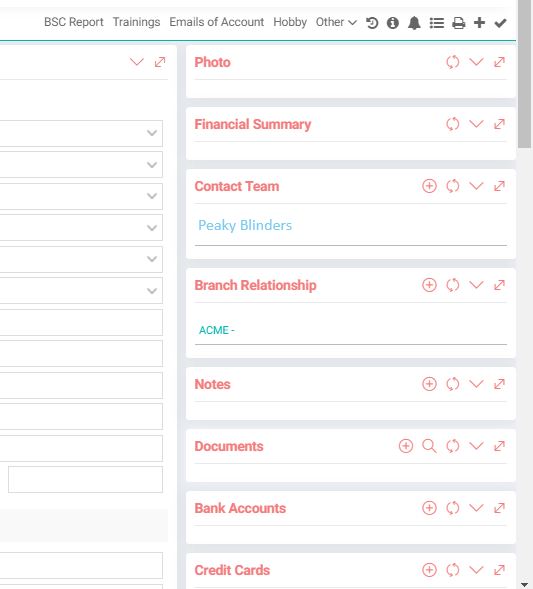Click the info icon in top toolbar

pyautogui.click(x=393, y=23)
